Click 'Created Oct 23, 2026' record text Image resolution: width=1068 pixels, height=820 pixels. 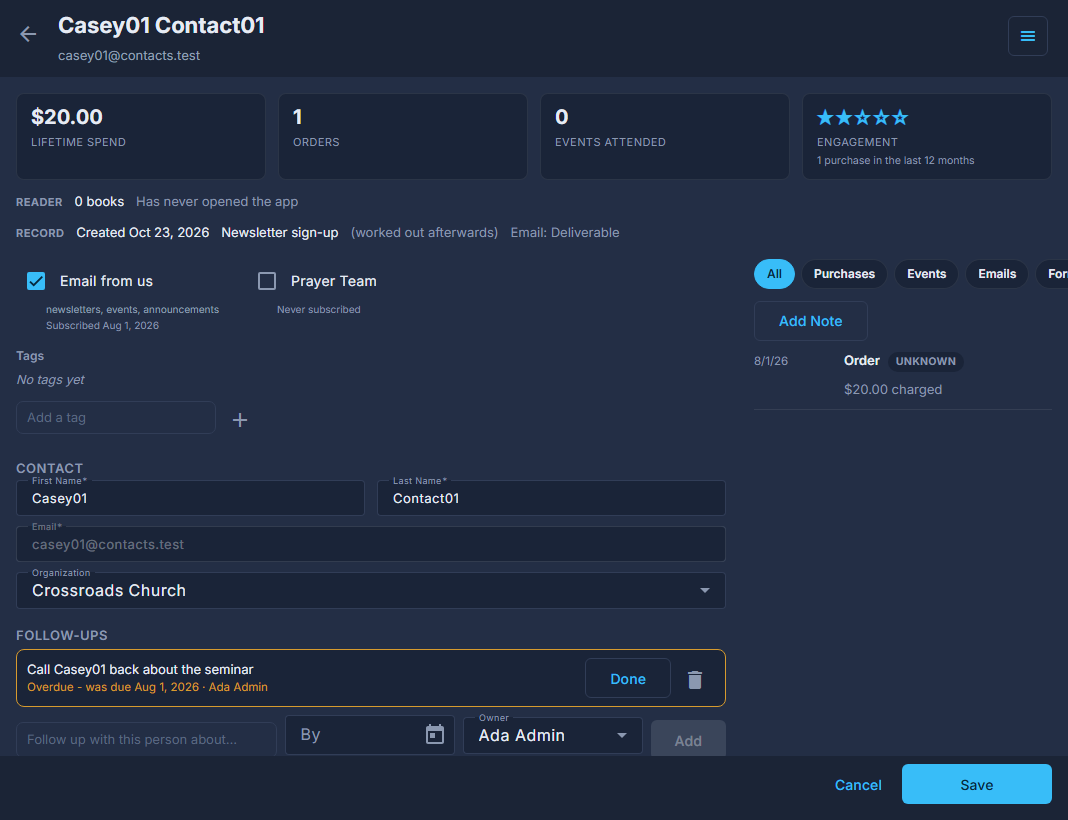142,232
